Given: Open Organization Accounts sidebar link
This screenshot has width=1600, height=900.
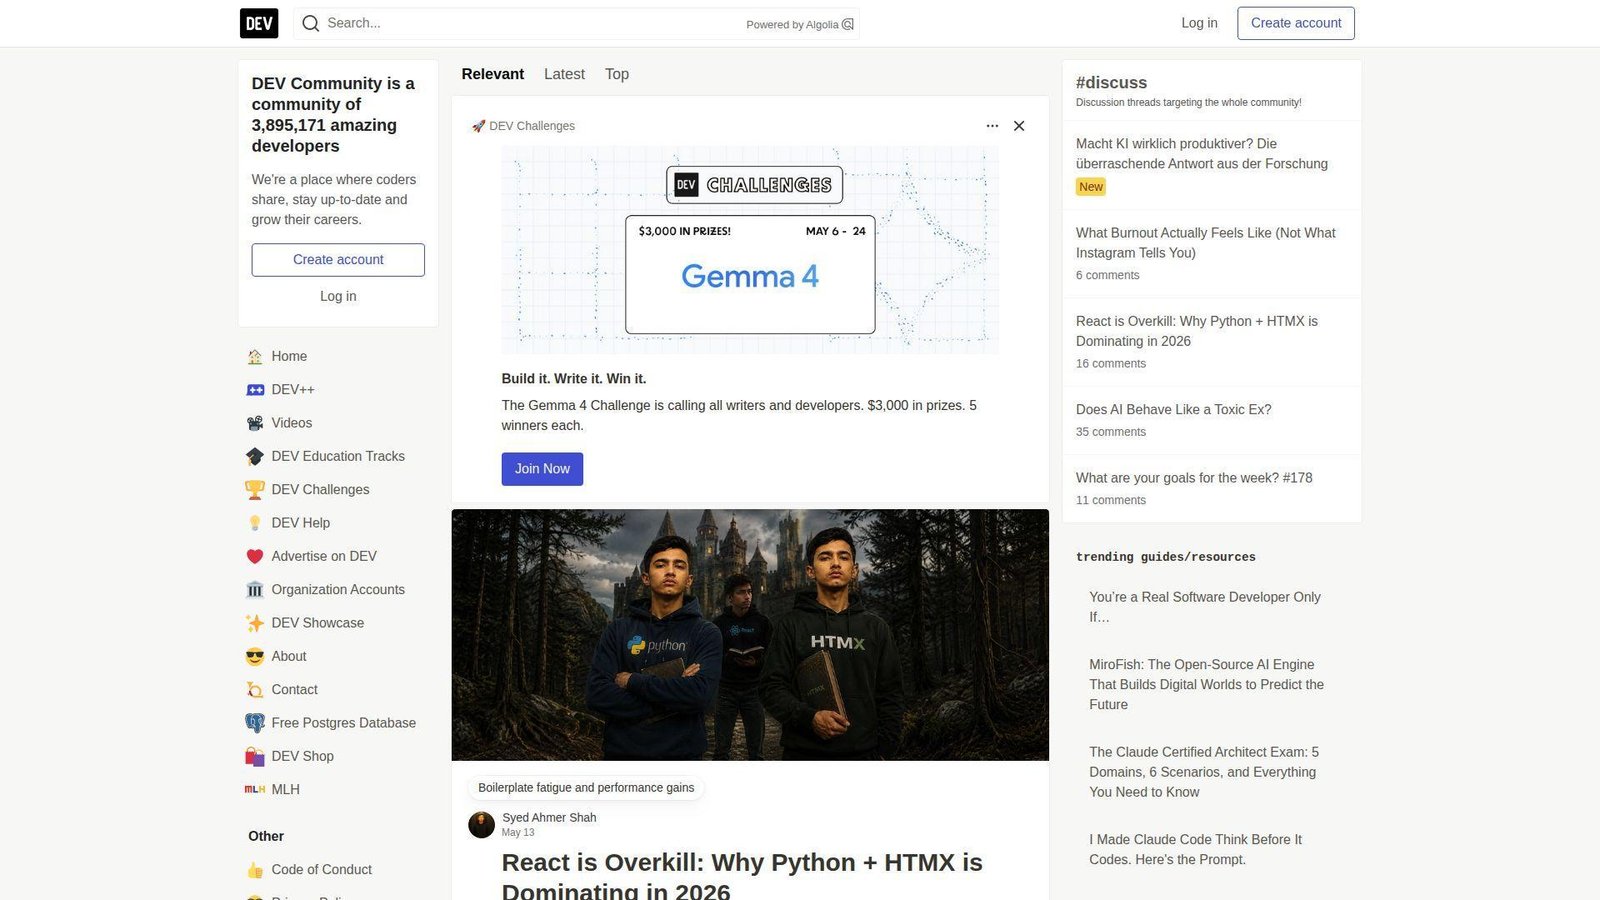Looking at the screenshot, I should click(x=338, y=590).
